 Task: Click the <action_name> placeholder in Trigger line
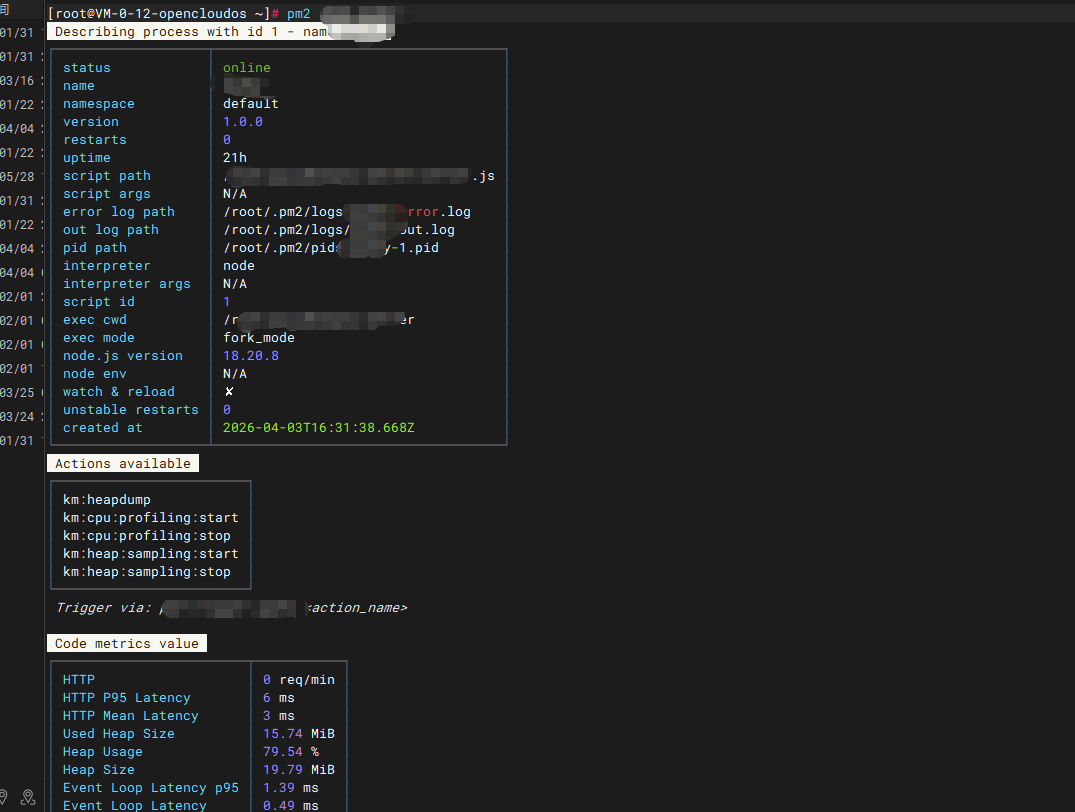[356, 608]
